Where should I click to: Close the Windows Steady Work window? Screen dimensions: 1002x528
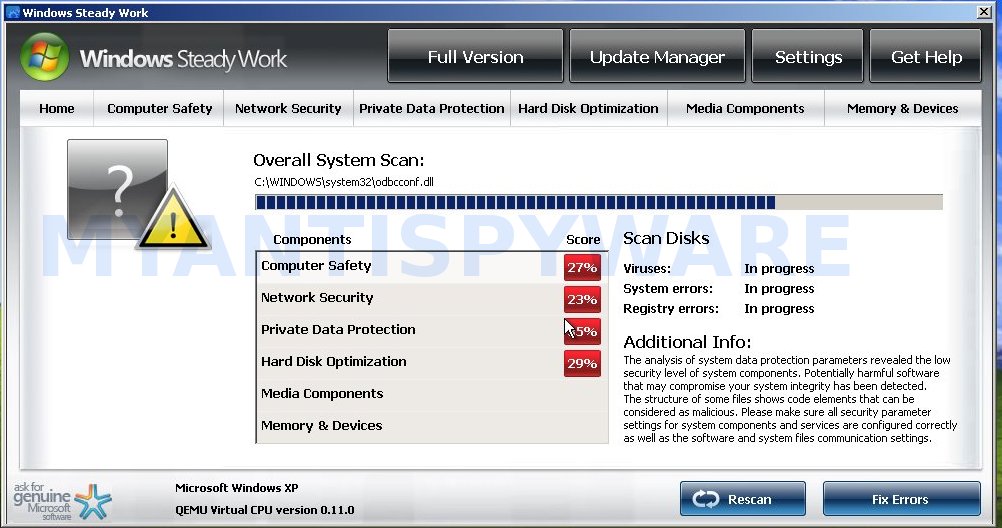tap(984, 12)
